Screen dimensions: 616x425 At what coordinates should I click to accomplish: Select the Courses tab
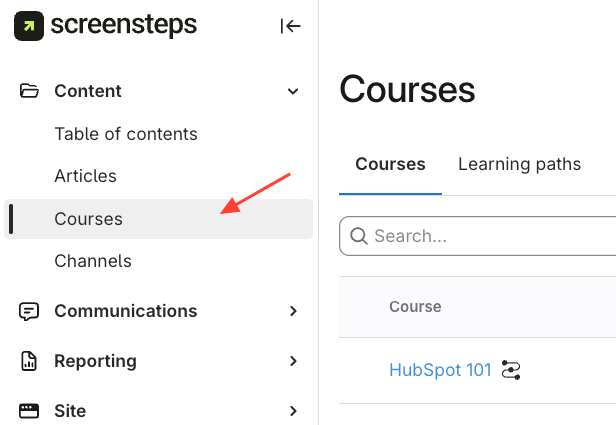coord(390,164)
